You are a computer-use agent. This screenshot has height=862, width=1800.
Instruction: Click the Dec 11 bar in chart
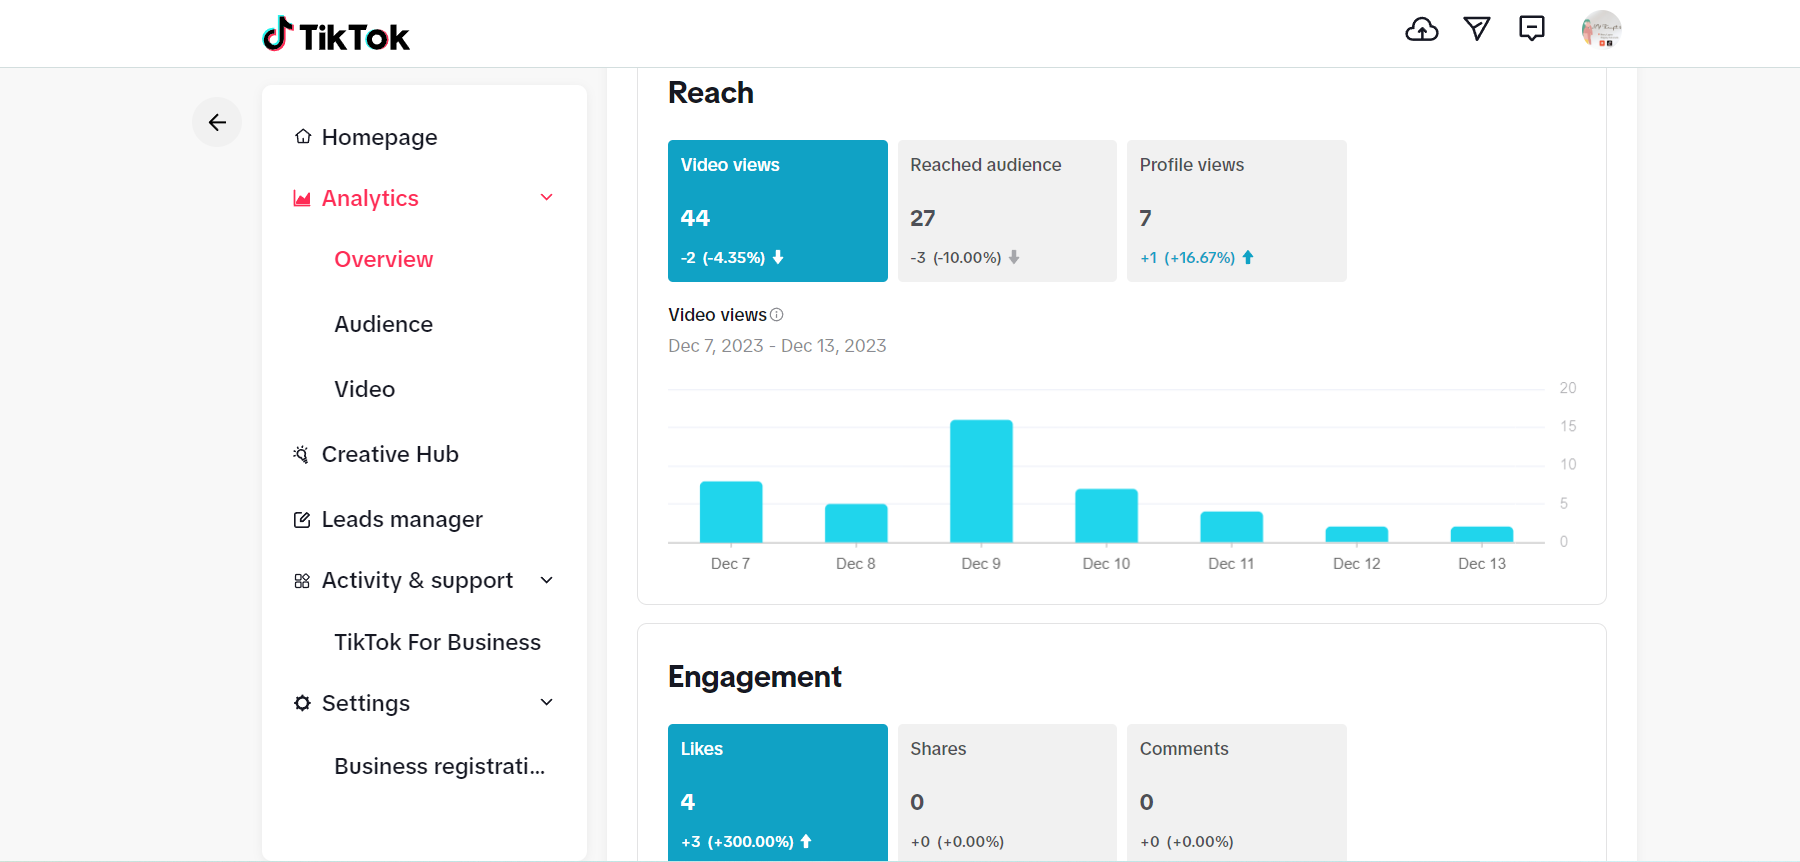(1232, 527)
